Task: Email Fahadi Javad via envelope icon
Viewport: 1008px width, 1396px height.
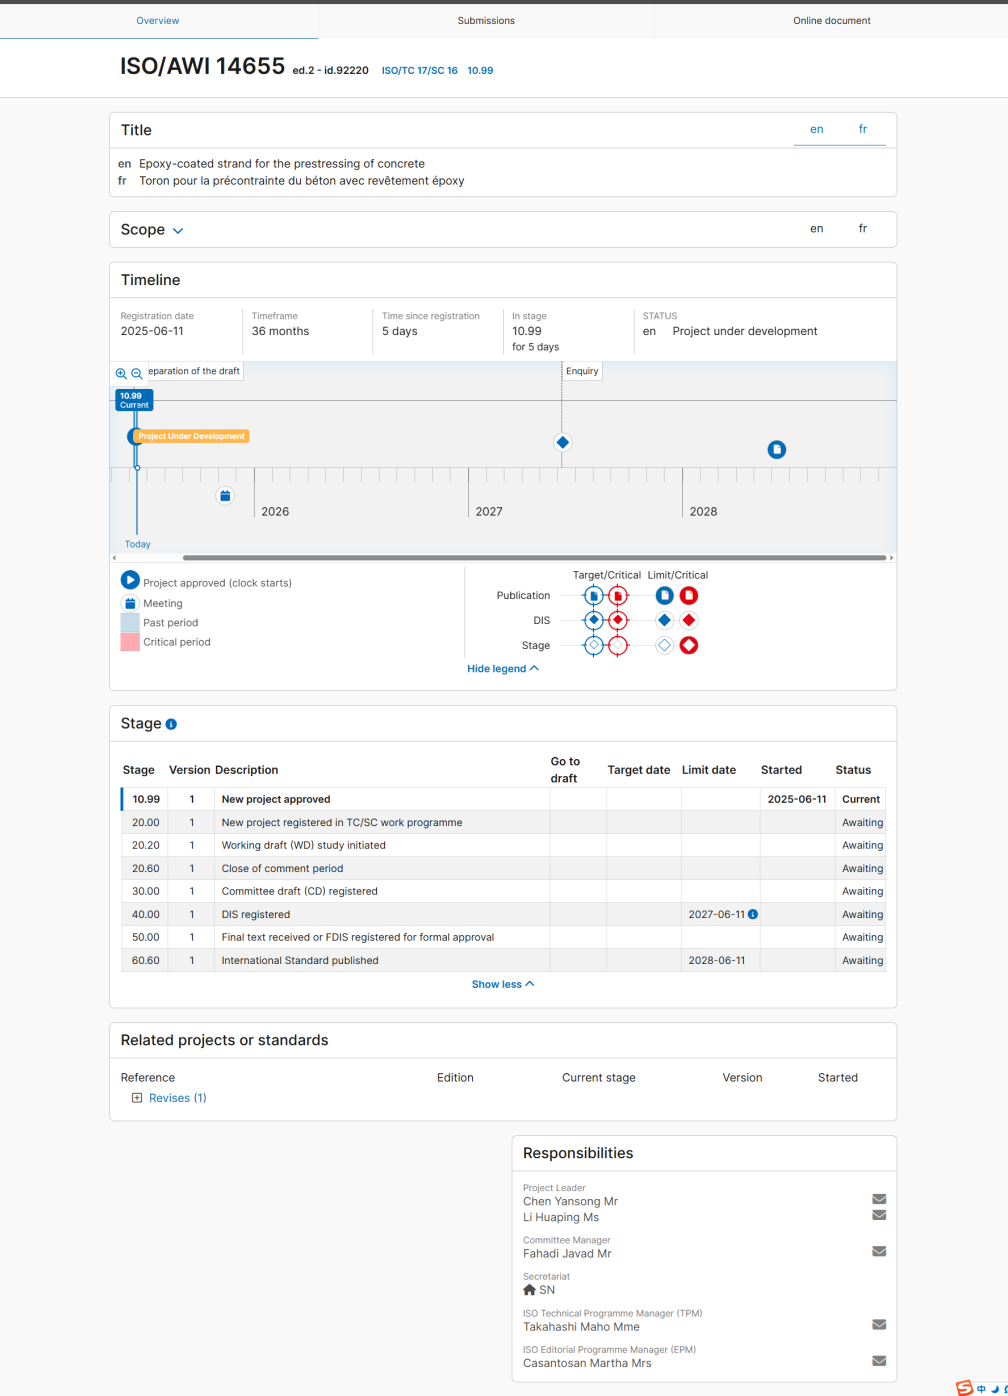Action: pyautogui.click(x=879, y=1251)
